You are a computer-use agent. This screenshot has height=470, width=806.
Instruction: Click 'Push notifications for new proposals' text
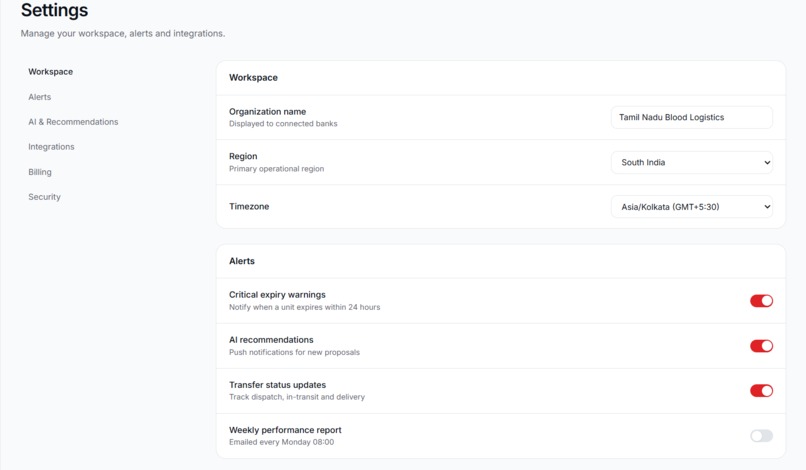pos(295,352)
